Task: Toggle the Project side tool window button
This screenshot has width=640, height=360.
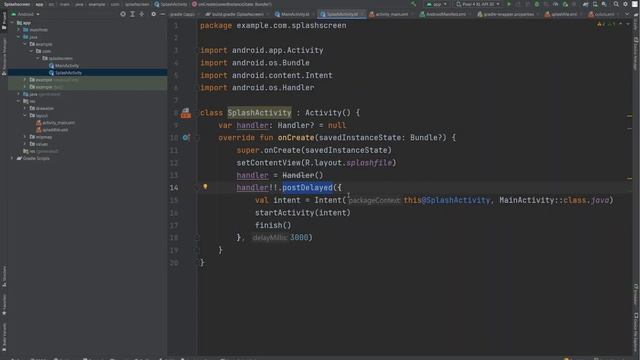Action: pos(4,20)
